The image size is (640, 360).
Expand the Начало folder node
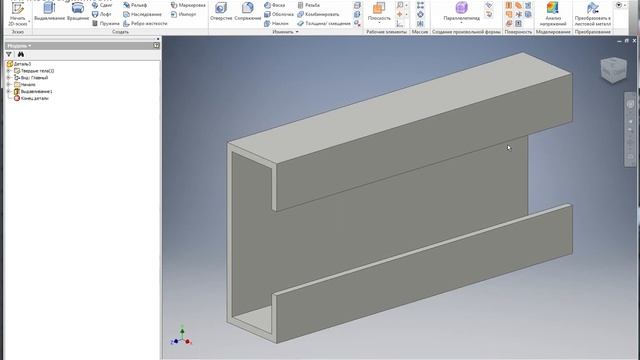(9, 84)
